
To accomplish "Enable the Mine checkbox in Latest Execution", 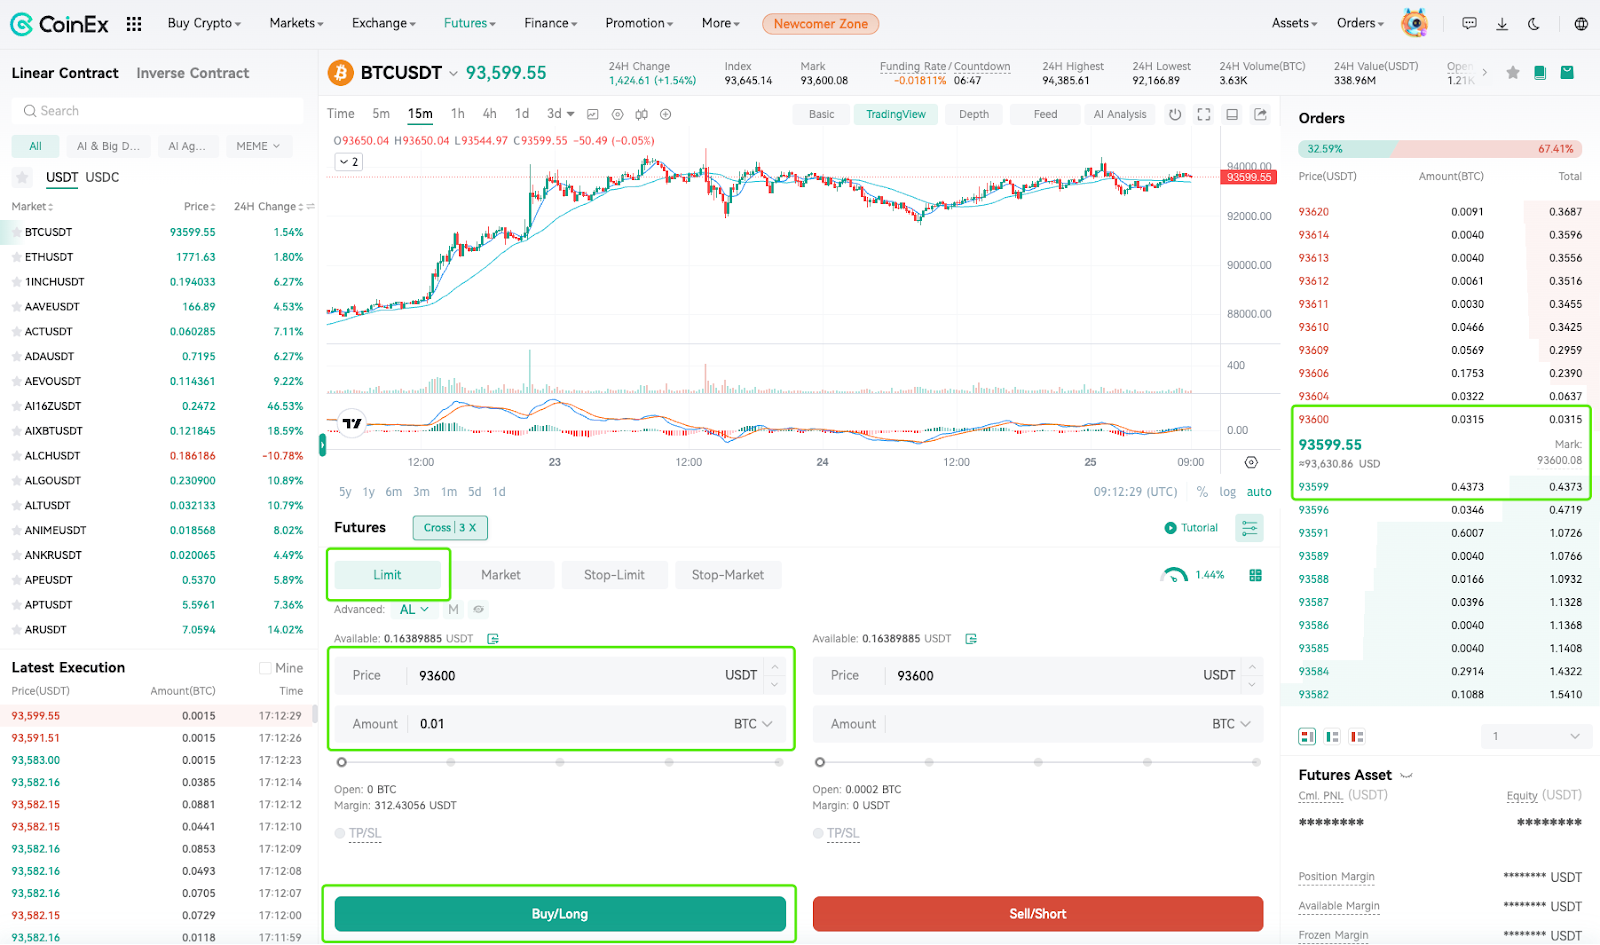I will click(x=265, y=668).
